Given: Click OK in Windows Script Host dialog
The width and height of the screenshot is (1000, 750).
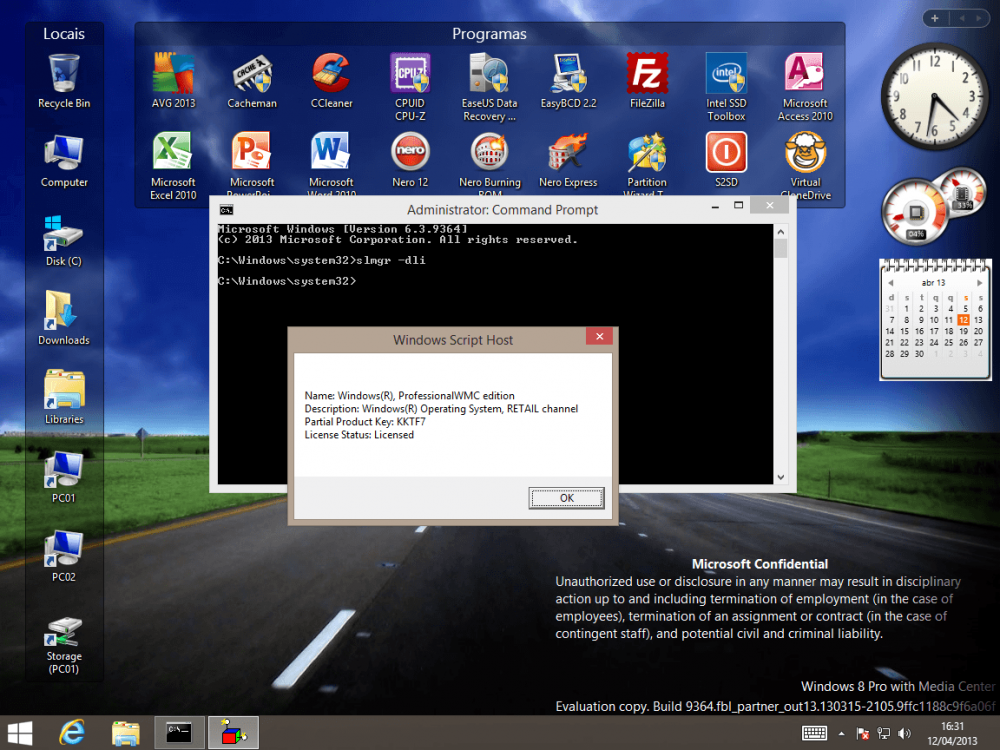Looking at the screenshot, I should (566, 498).
